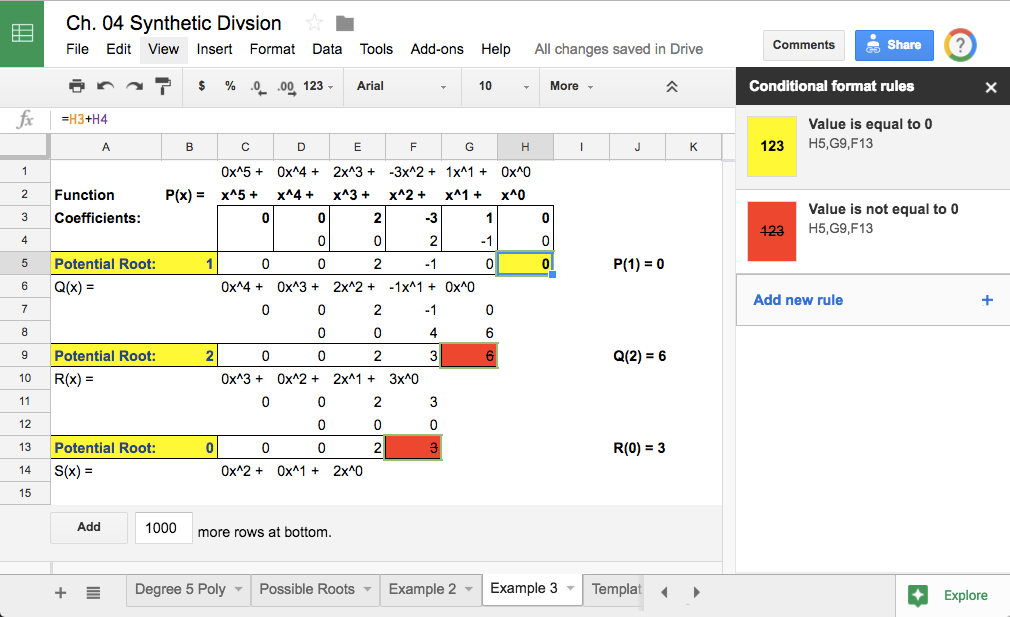Viewport: 1010px width, 617px height.
Task: Collapse the toolbar with the double chevron
Action: [671, 86]
